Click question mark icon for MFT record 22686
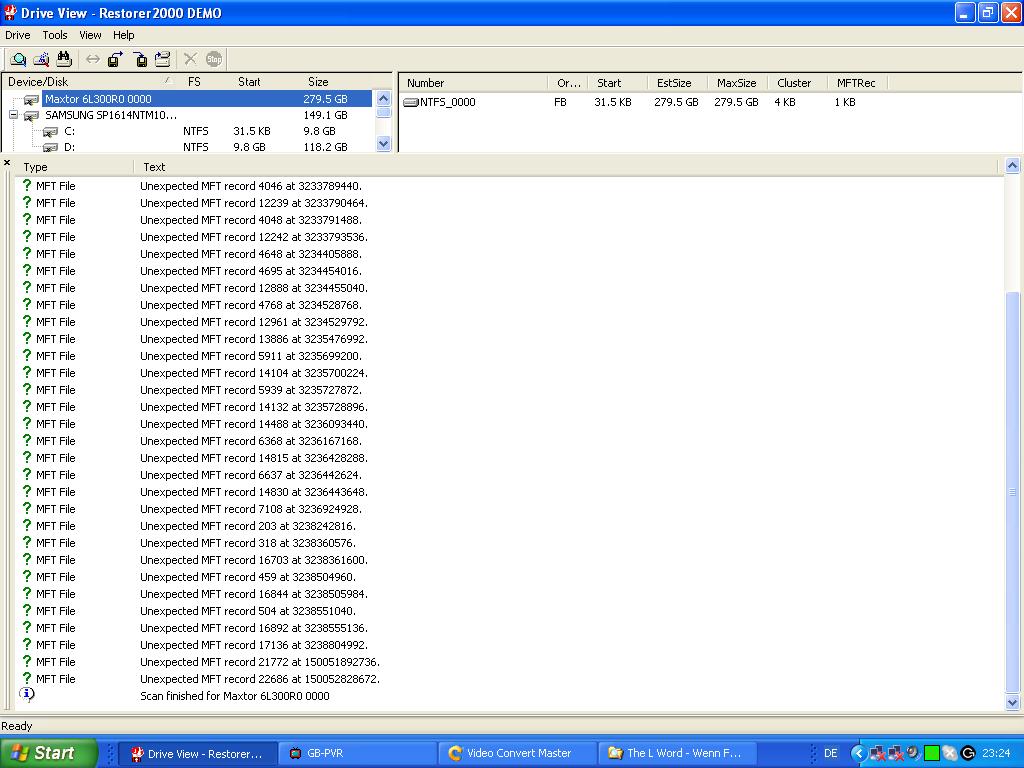 pos(27,679)
